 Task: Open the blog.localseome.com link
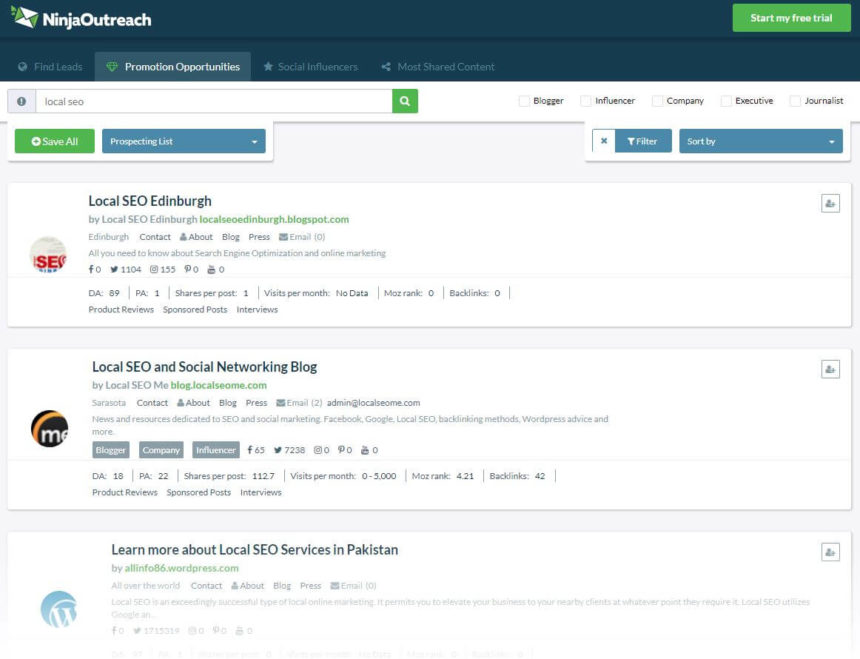(217, 383)
